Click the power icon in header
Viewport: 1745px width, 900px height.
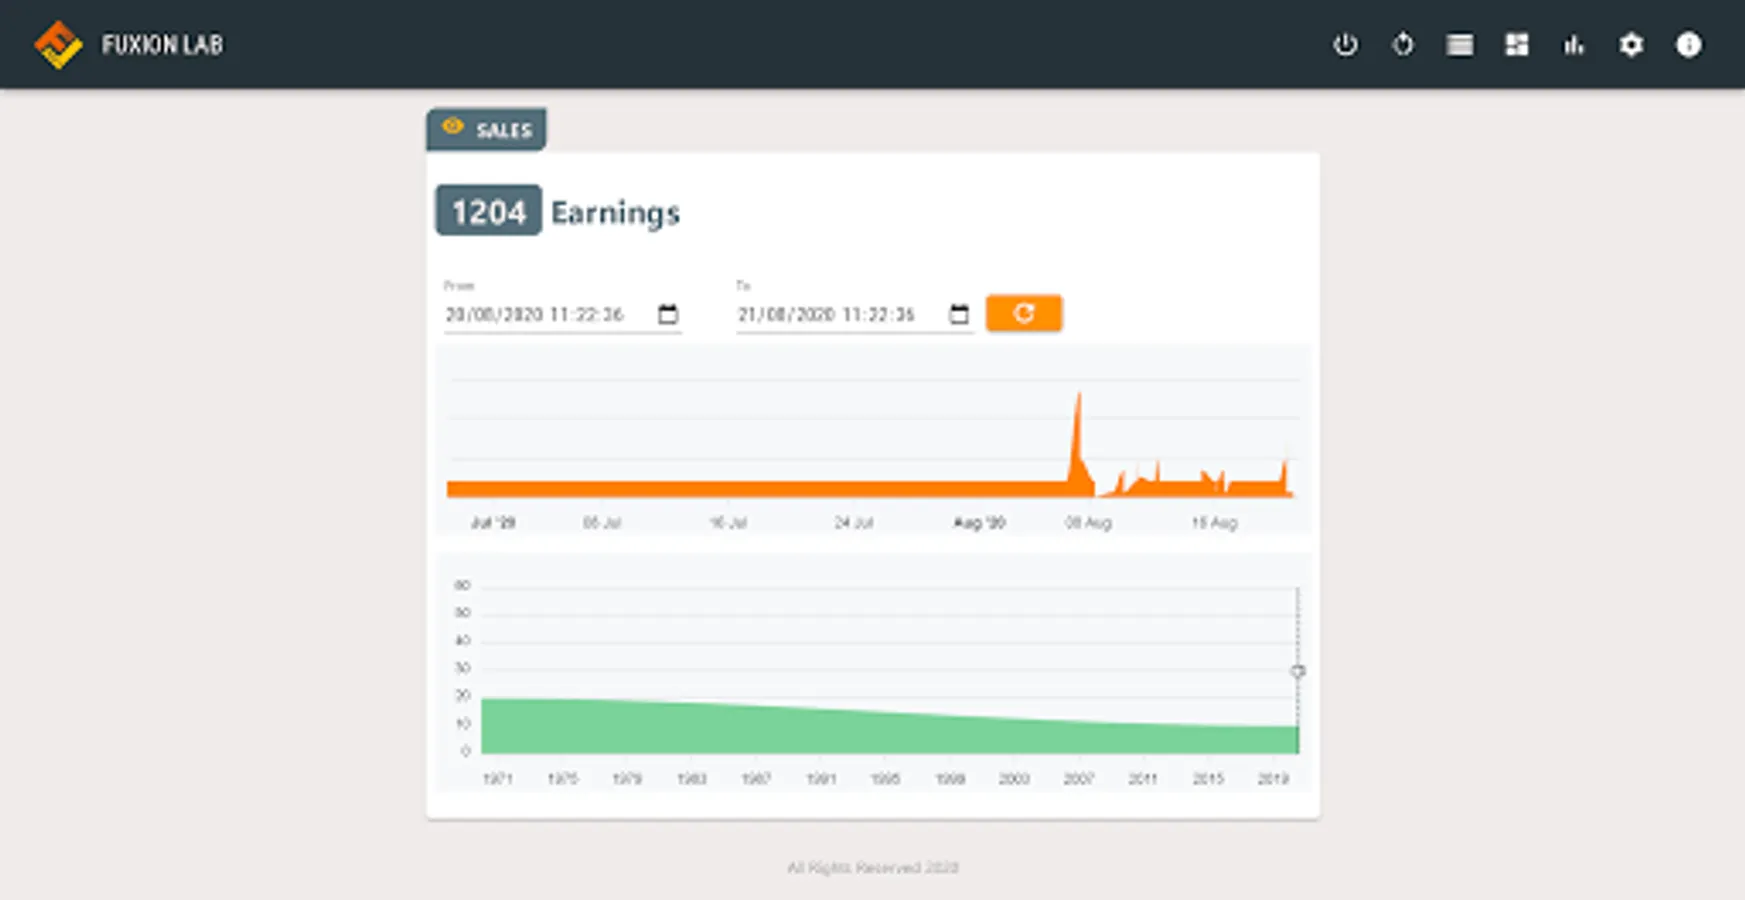(1345, 45)
